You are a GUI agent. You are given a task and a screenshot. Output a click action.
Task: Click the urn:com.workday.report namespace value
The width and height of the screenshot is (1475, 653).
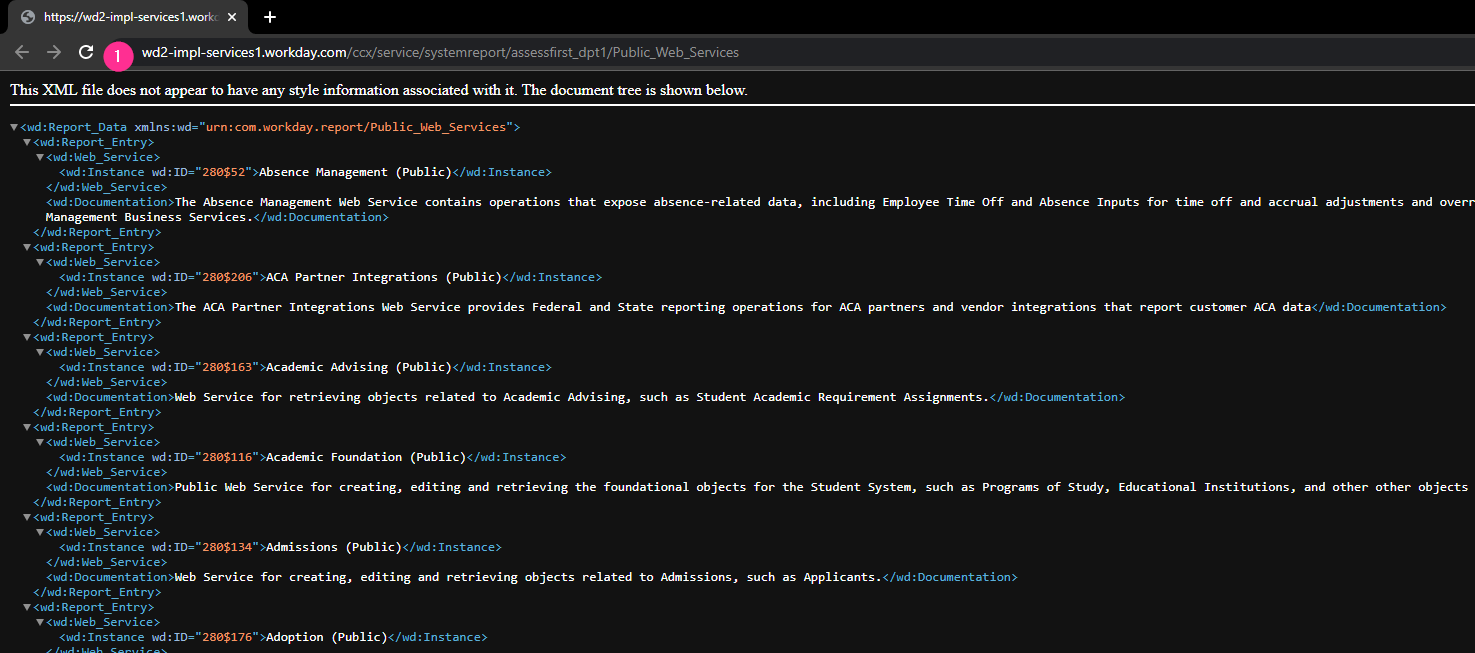[356, 127]
